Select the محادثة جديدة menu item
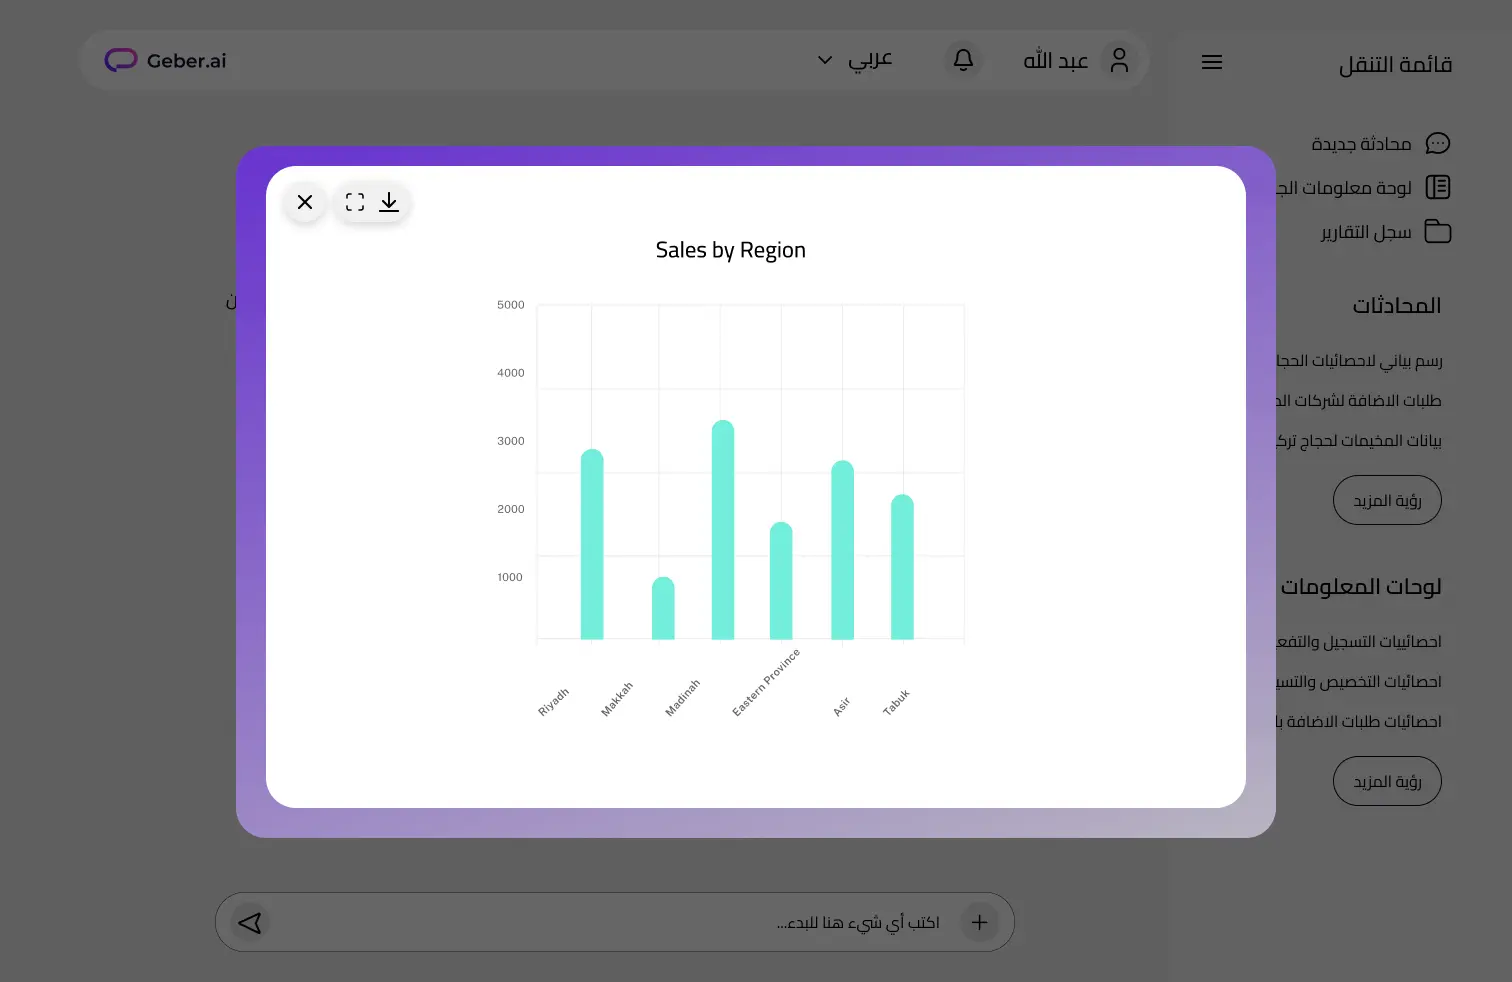This screenshot has height=982, width=1512. [1363, 143]
